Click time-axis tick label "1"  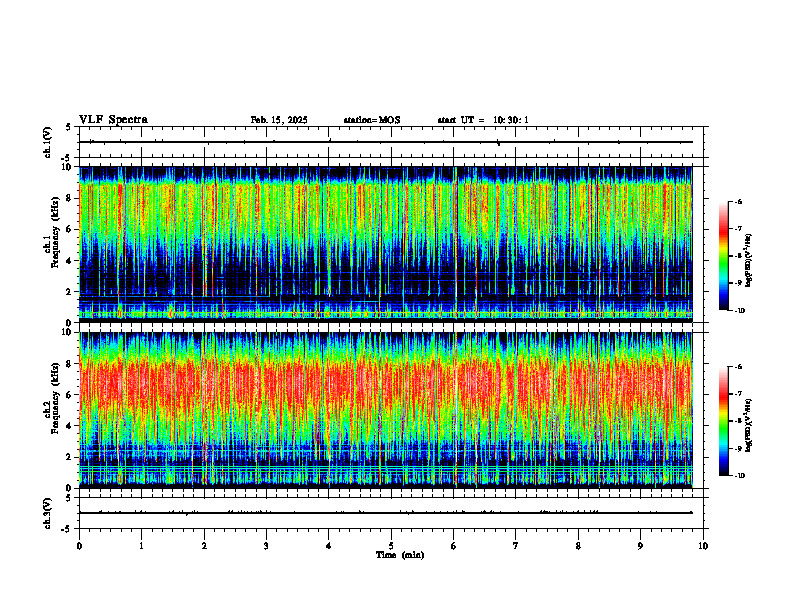coord(141,546)
